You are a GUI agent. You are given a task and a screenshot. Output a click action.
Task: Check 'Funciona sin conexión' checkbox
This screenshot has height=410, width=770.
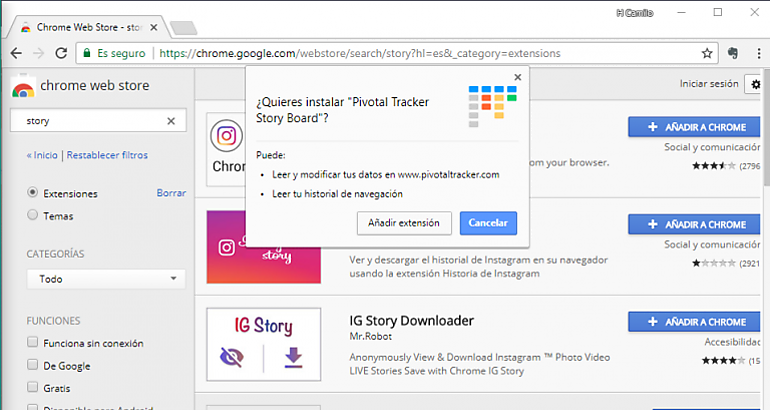32,342
